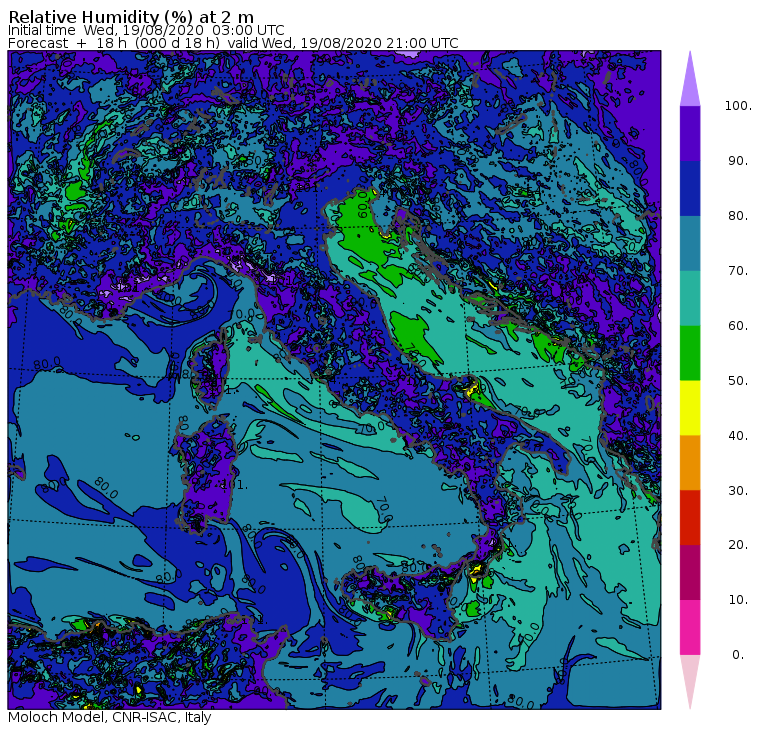Click the 70. label on the color scale
Screen dimensions: 760x731
(738, 270)
